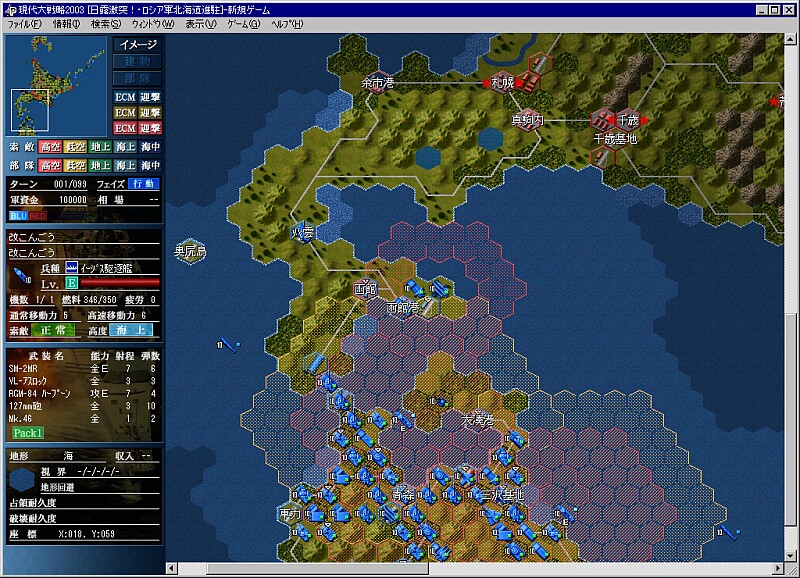The width and height of the screenshot is (800, 578).
Task: Open the ウィンドウ(W) menu
Action: (x=153, y=24)
